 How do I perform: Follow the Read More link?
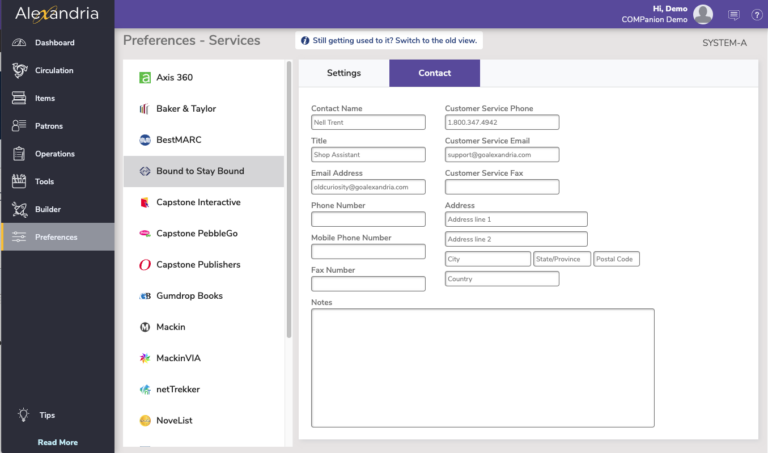(58, 442)
